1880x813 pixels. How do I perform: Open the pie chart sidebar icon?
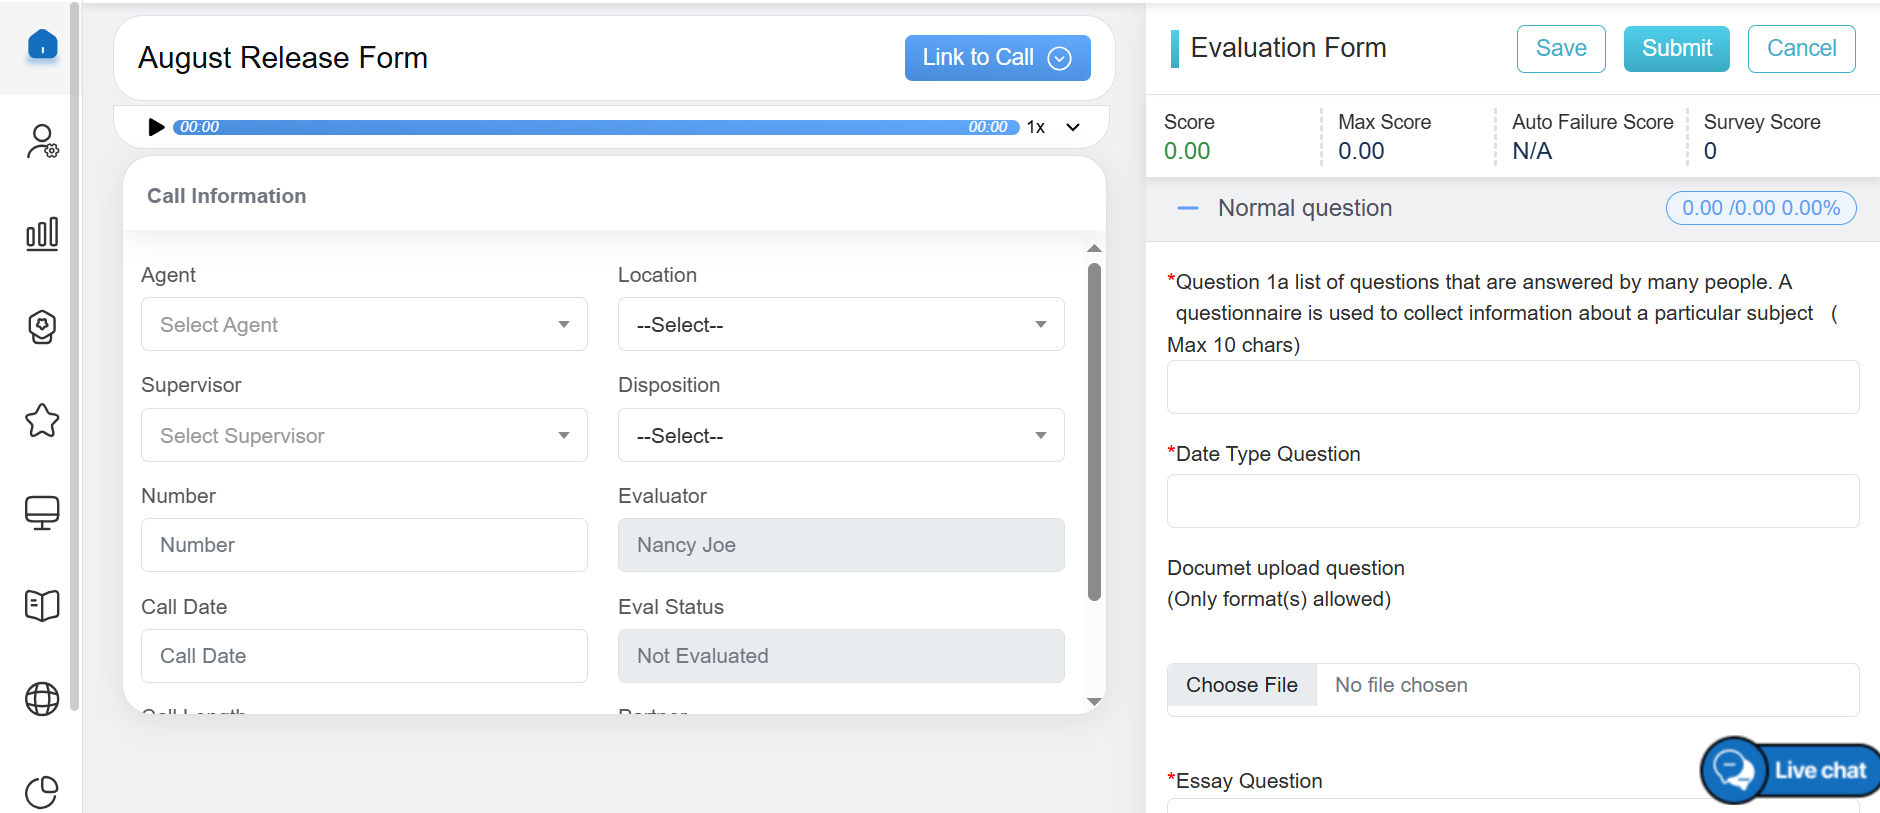pos(42,792)
